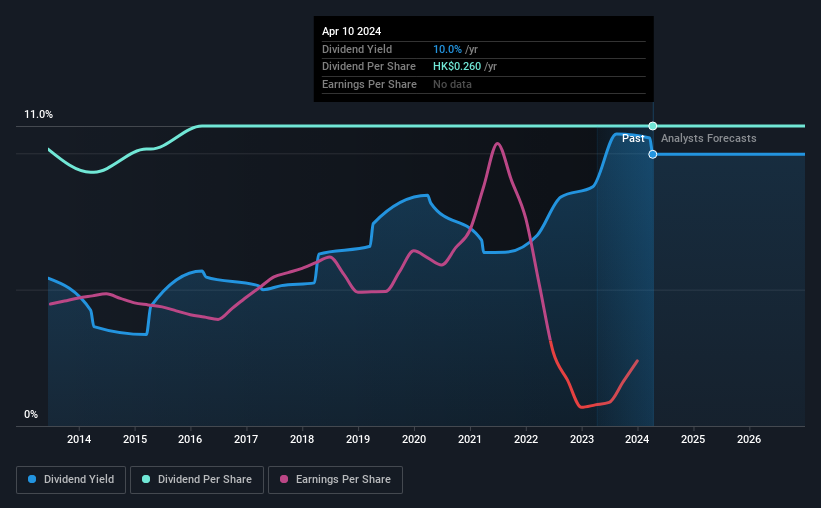
Task: Click the 2022 x-axis label
Action: (x=526, y=439)
